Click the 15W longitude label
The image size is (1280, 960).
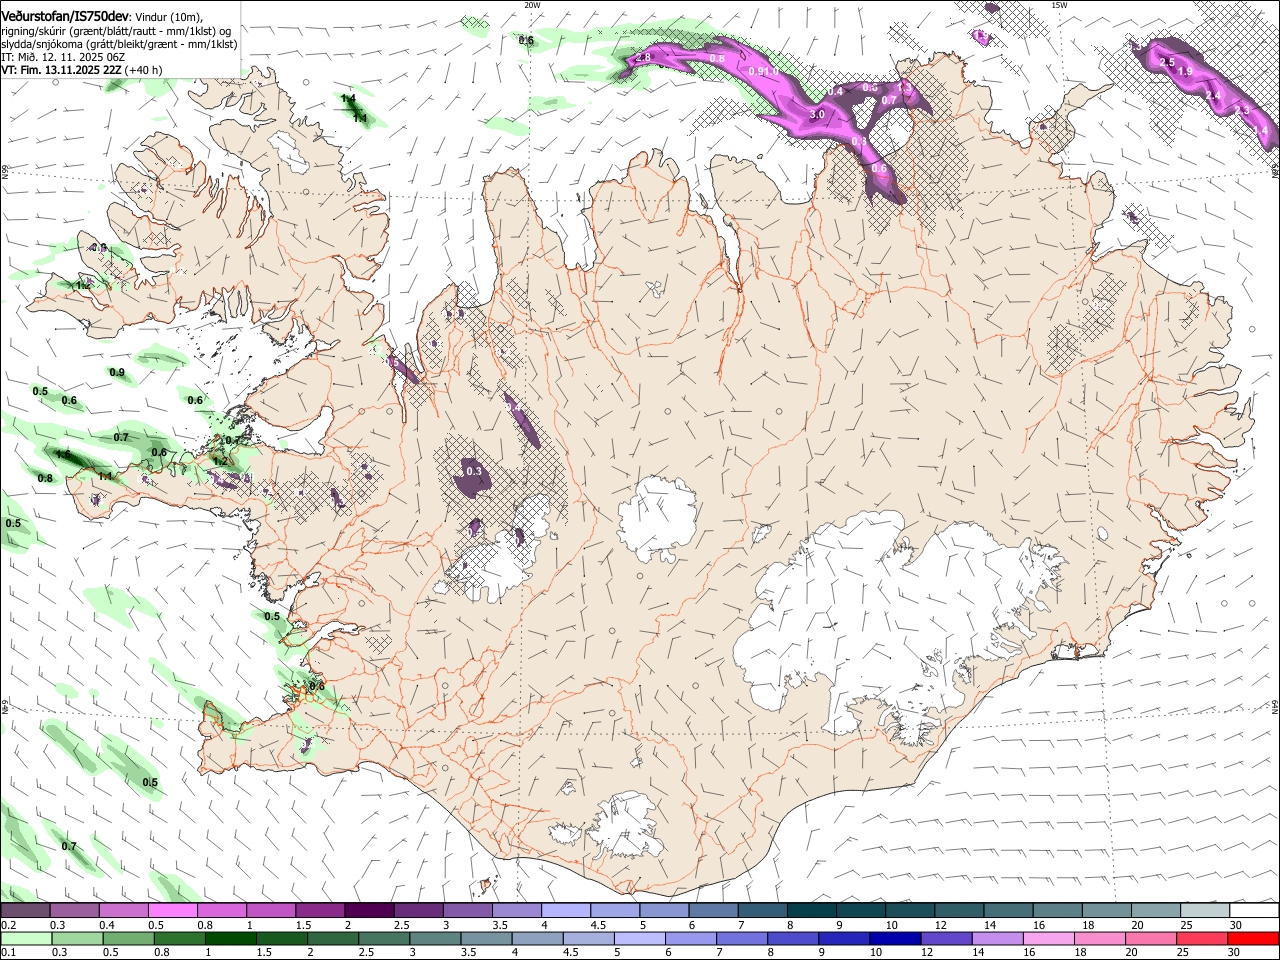pos(1059,5)
